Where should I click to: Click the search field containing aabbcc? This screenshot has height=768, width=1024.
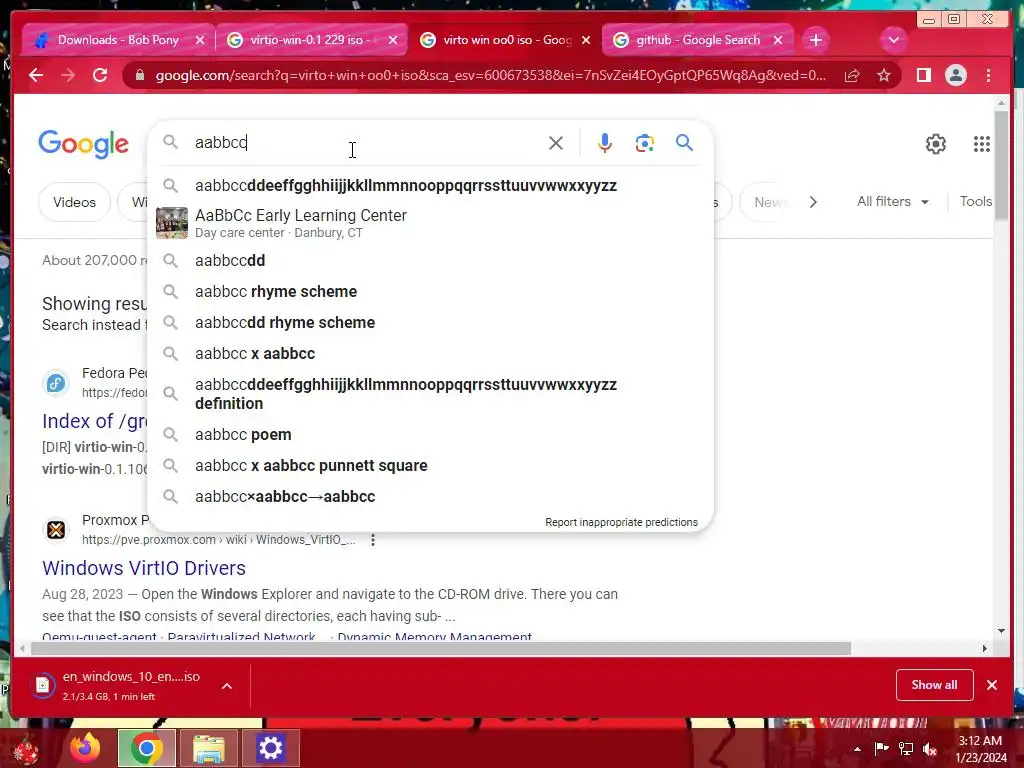(x=366, y=143)
